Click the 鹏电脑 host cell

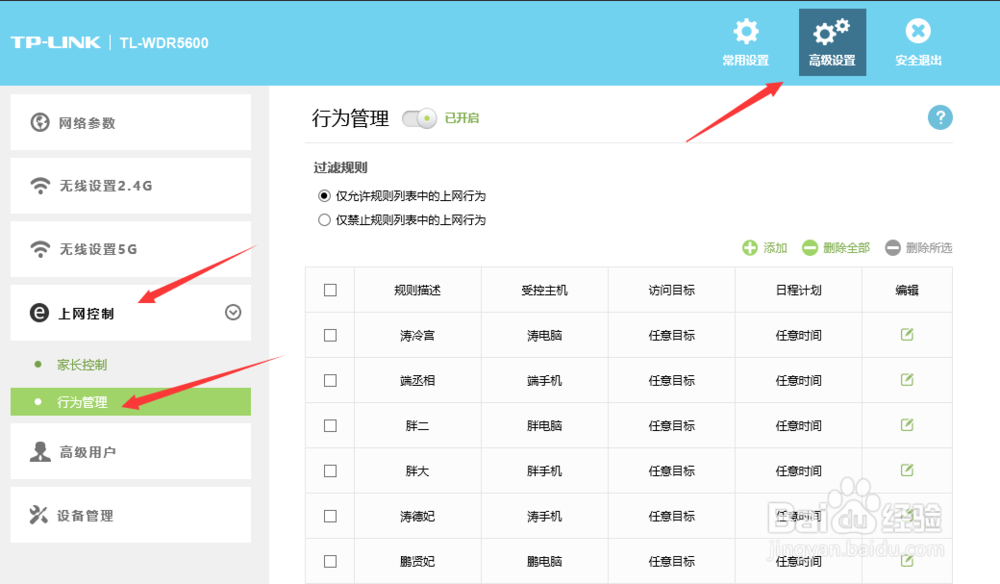point(544,562)
